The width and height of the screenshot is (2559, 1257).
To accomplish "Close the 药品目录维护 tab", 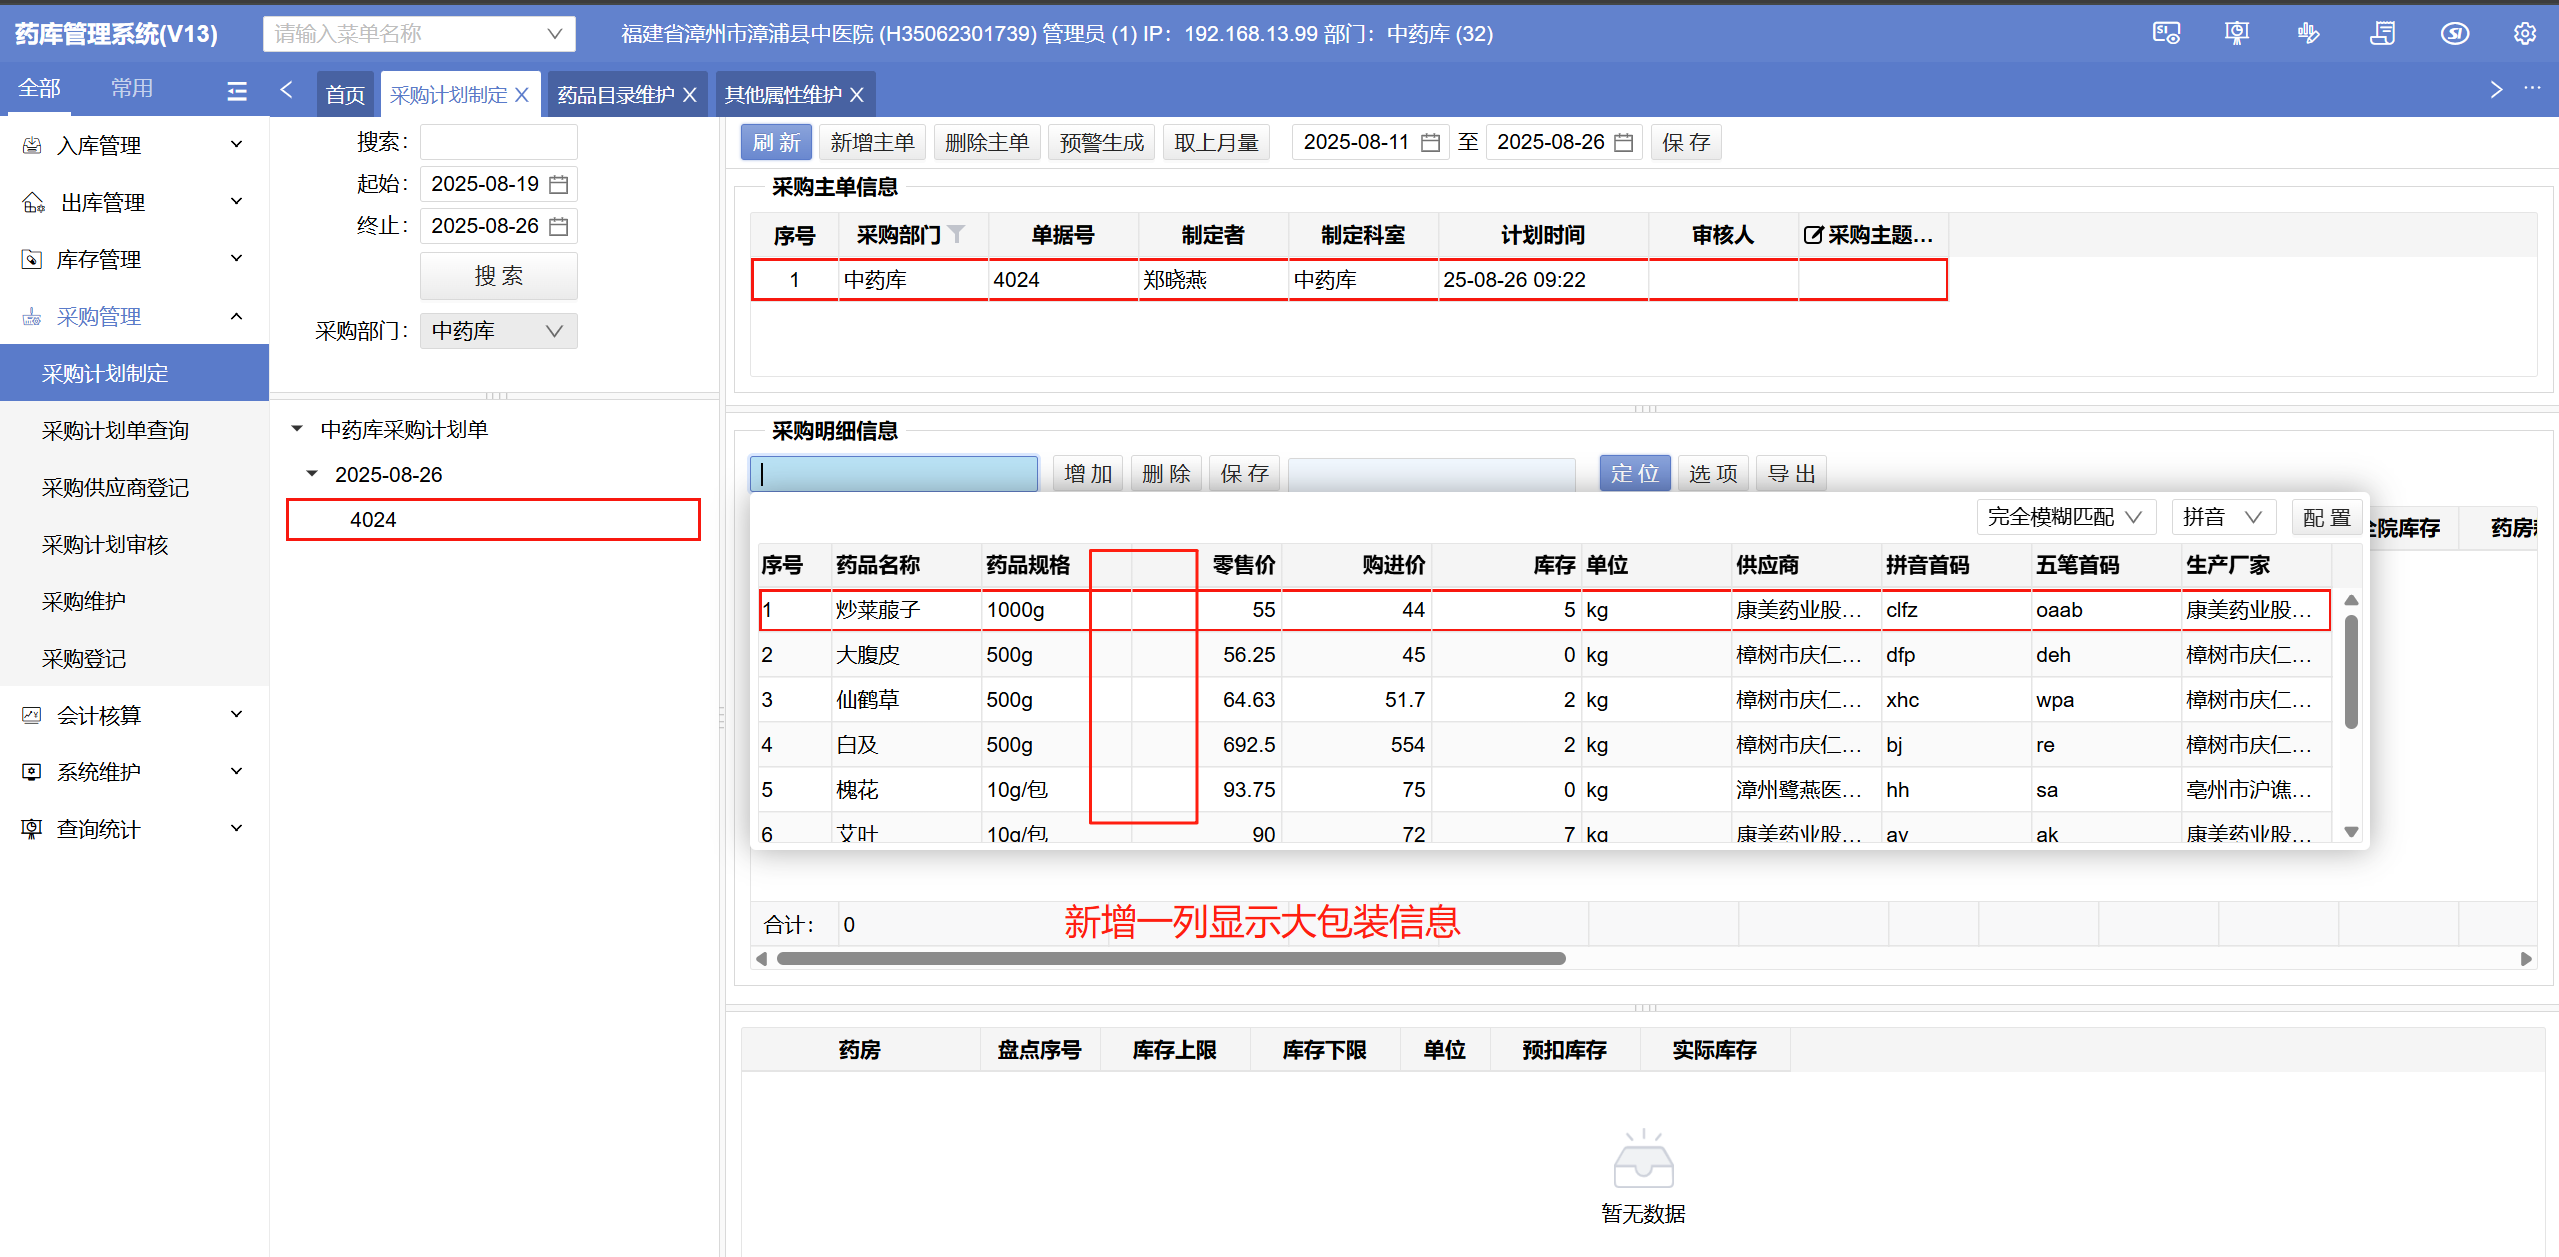I will point(690,95).
